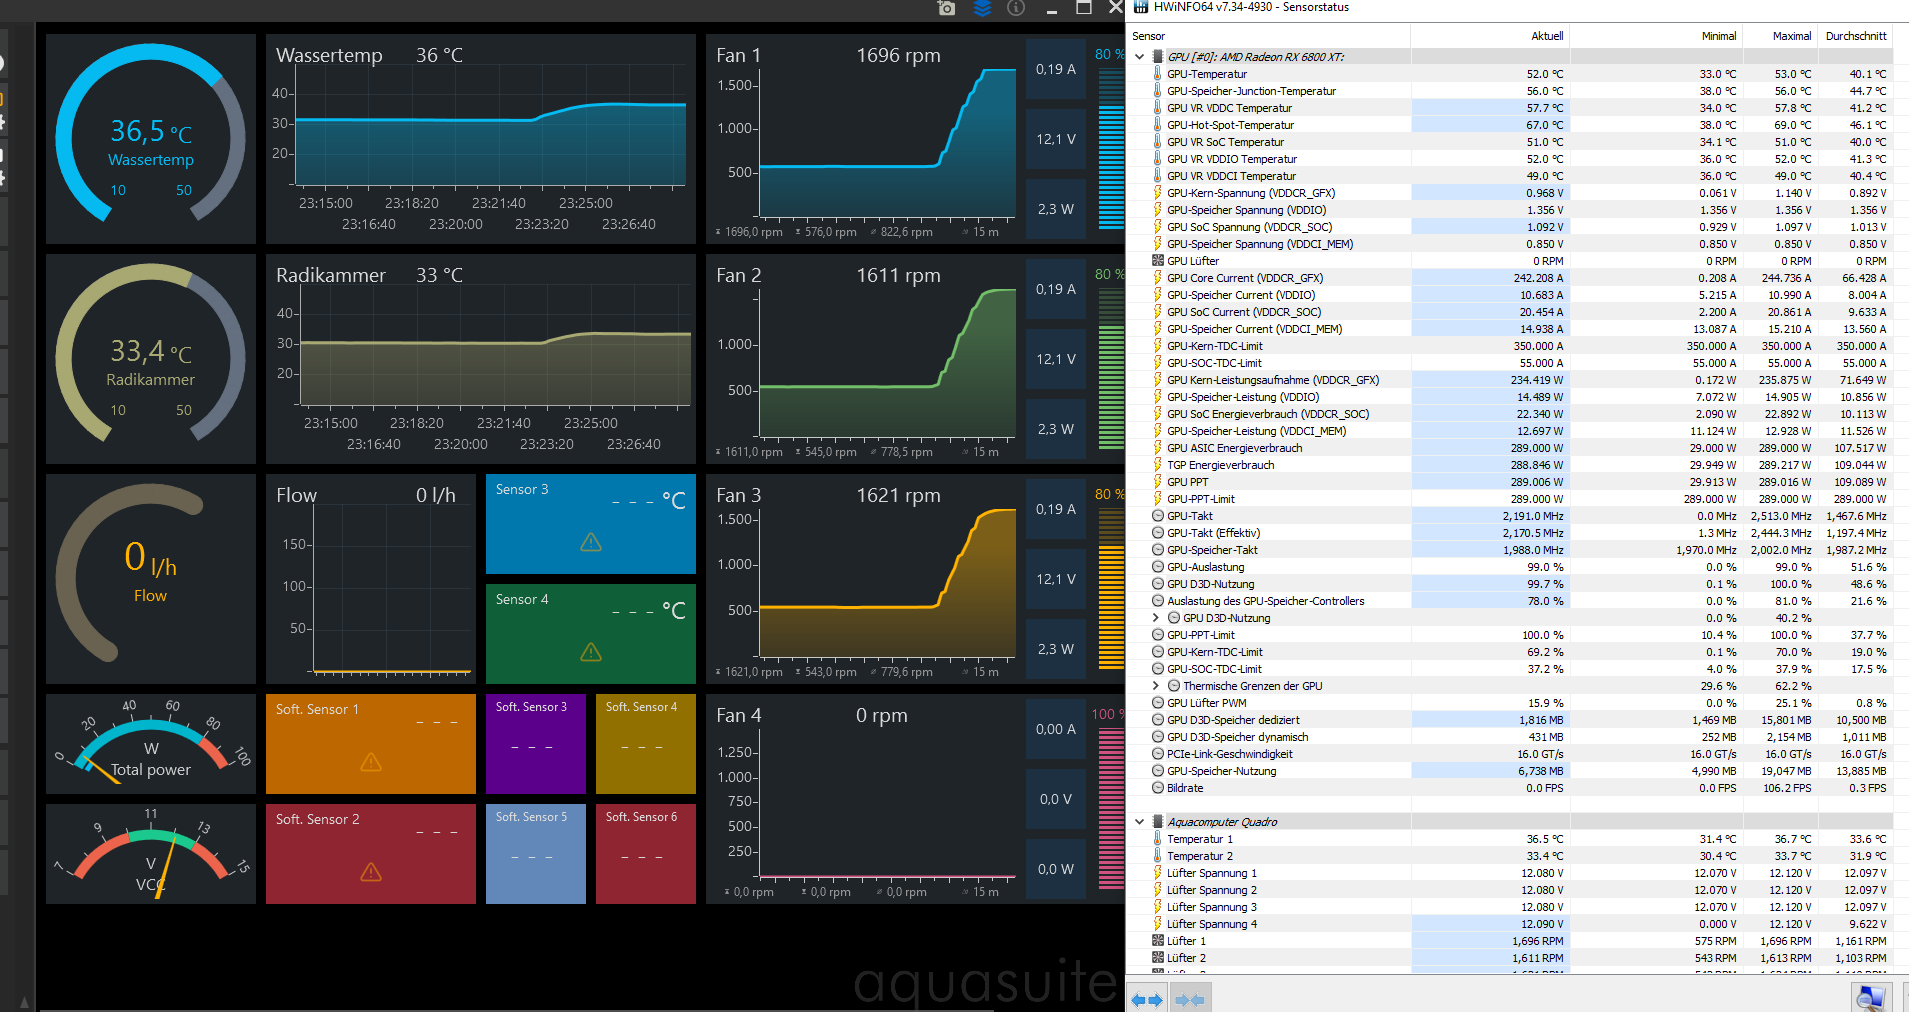Click the blue layers icon in aquasuite toolbar
The height and width of the screenshot is (1012, 1909).
pyautogui.click(x=982, y=8)
